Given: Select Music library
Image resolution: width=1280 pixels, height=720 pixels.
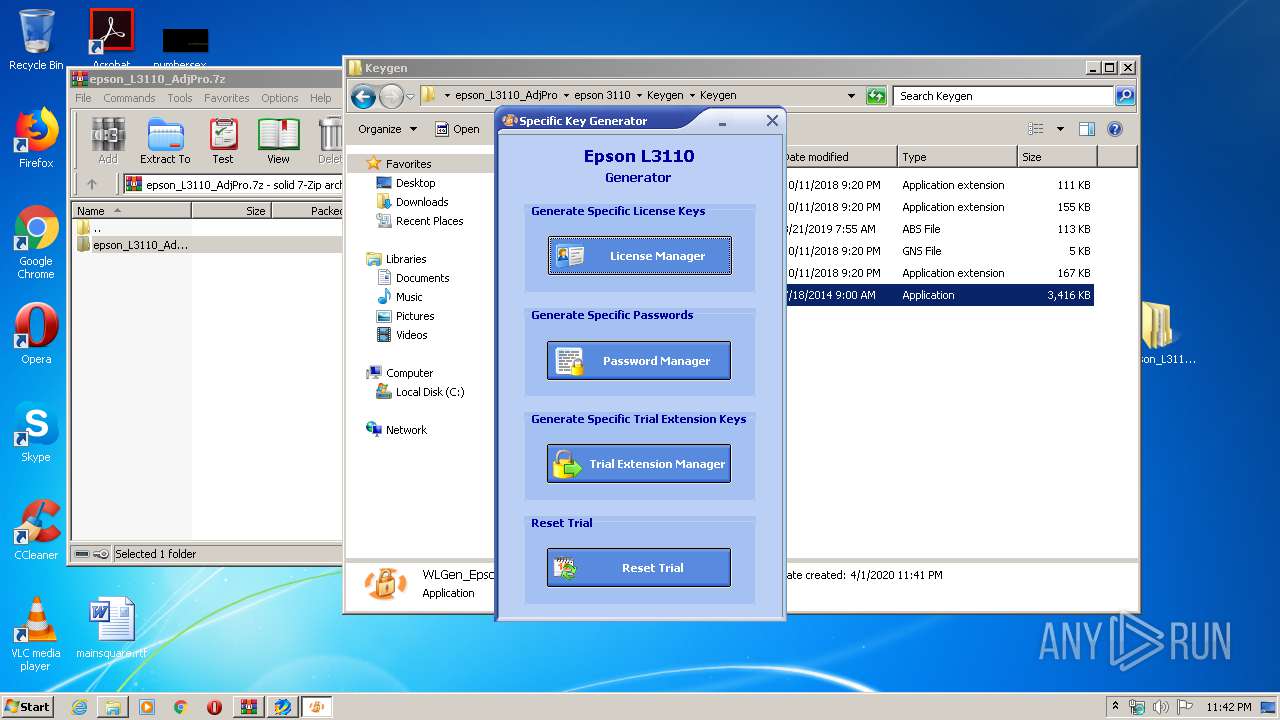Looking at the screenshot, I should 409,297.
